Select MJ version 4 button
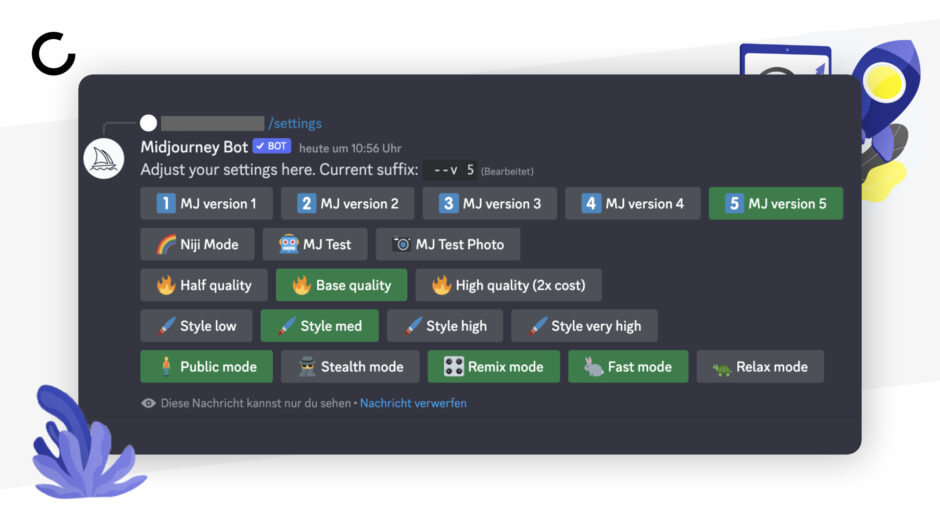Image resolution: width=940 pixels, height=529 pixels. point(632,203)
